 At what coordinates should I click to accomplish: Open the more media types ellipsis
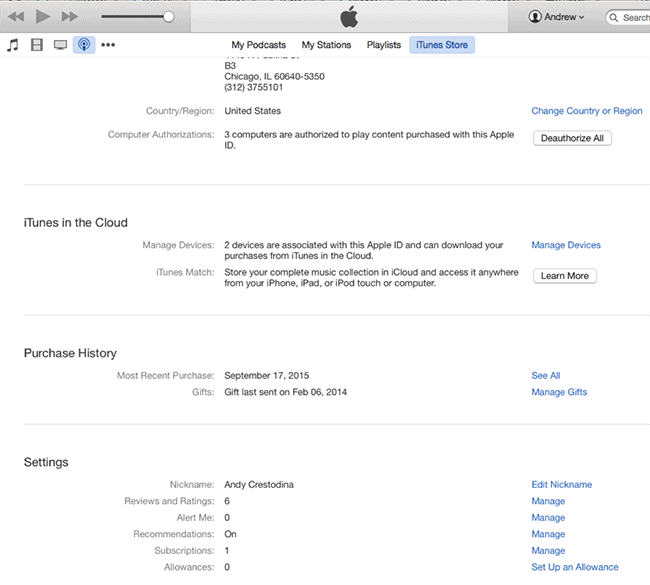click(x=108, y=45)
